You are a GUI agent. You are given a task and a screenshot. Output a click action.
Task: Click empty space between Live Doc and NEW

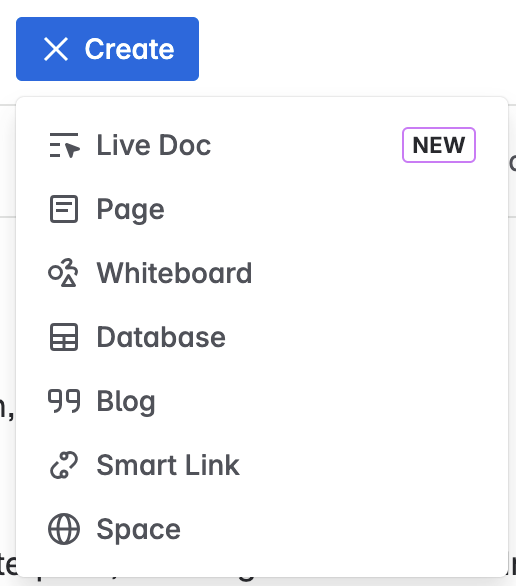(x=306, y=145)
